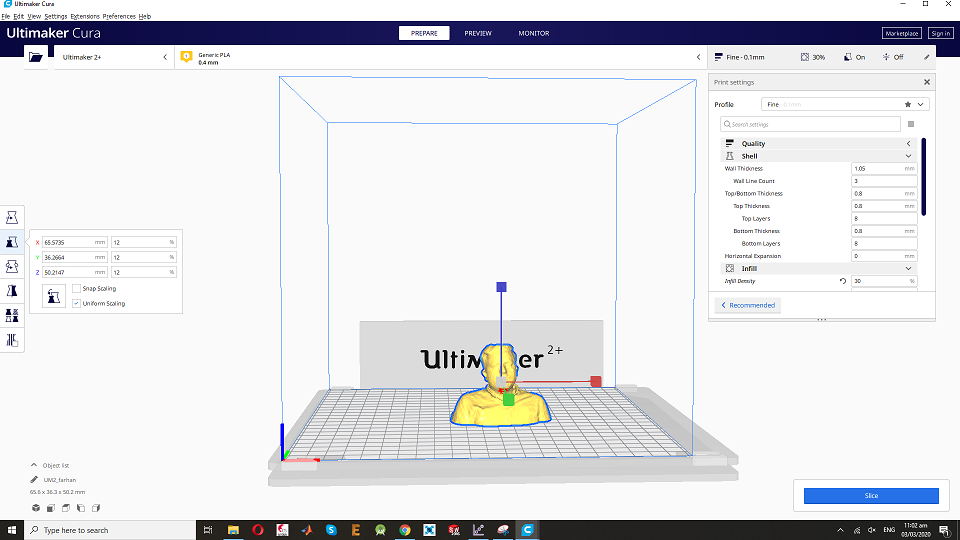This screenshot has height=540, width=960.
Task: Open the Edit menu
Action: point(19,17)
